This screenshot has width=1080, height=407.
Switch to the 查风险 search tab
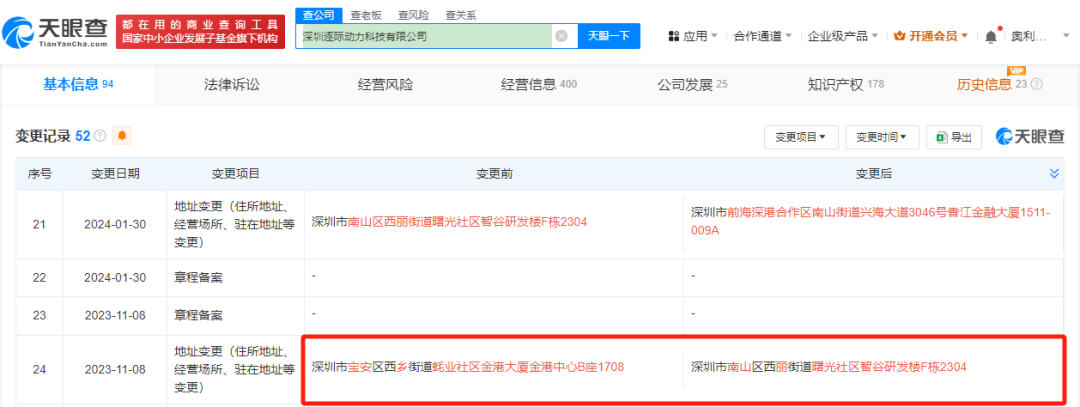point(413,14)
